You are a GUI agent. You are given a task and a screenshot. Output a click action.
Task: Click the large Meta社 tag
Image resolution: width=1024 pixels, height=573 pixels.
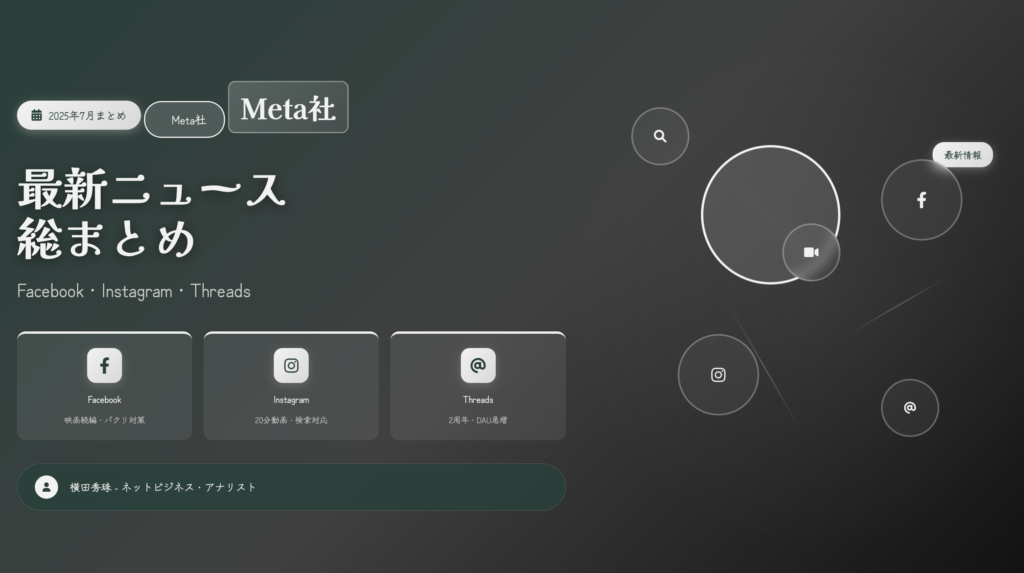point(288,107)
